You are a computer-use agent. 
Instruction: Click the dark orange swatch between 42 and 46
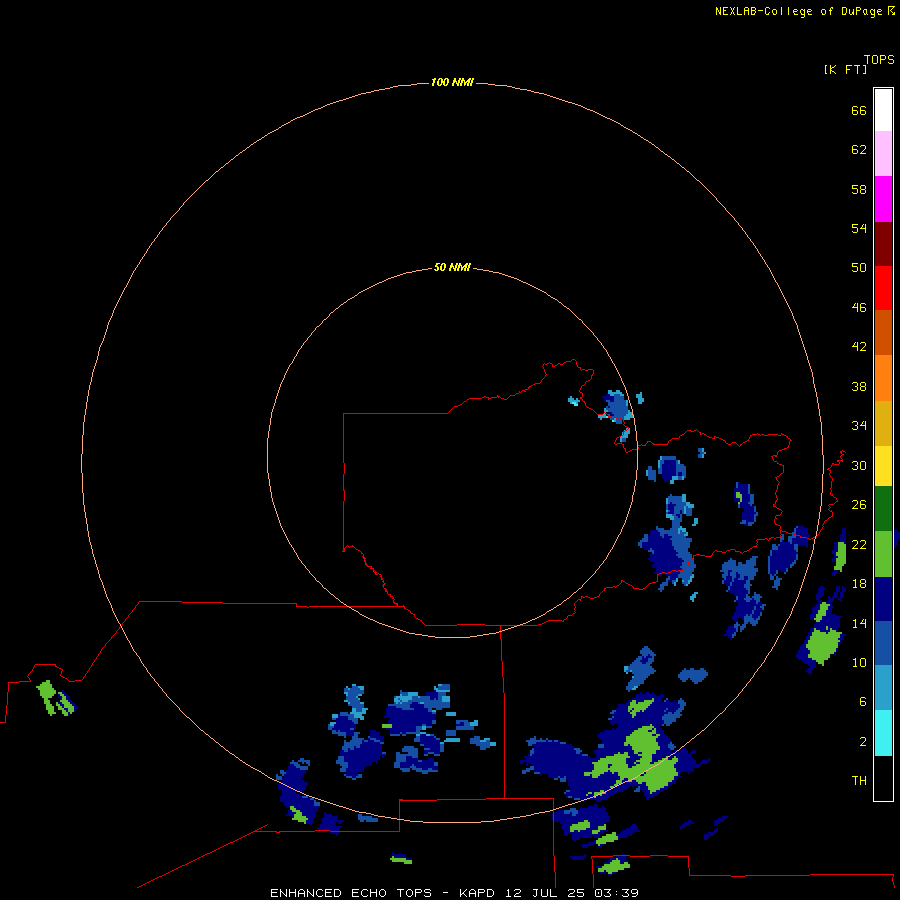pyautogui.click(x=883, y=332)
